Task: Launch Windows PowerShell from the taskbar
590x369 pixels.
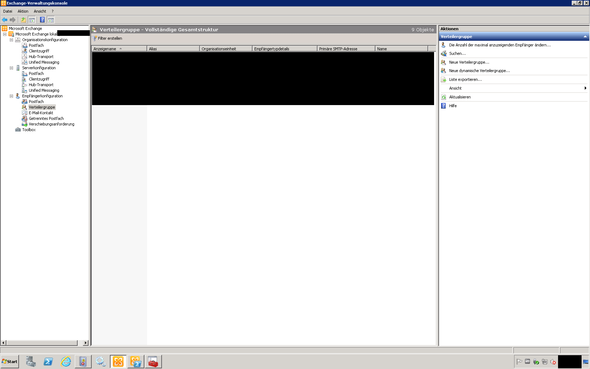Action: click(48, 362)
